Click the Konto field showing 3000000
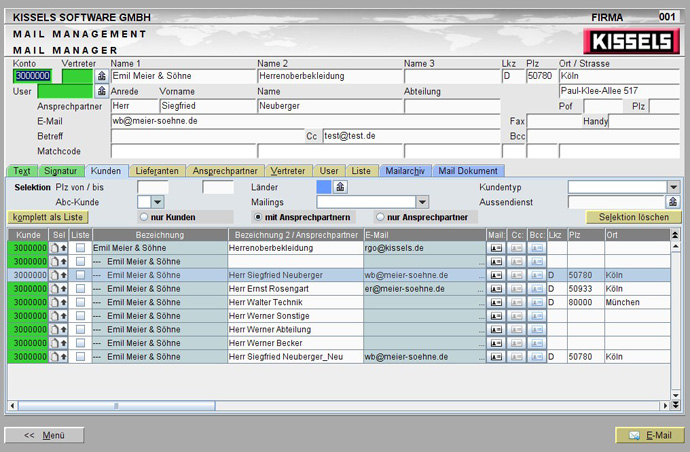The width and height of the screenshot is (690, 452). tap(33, 76)
